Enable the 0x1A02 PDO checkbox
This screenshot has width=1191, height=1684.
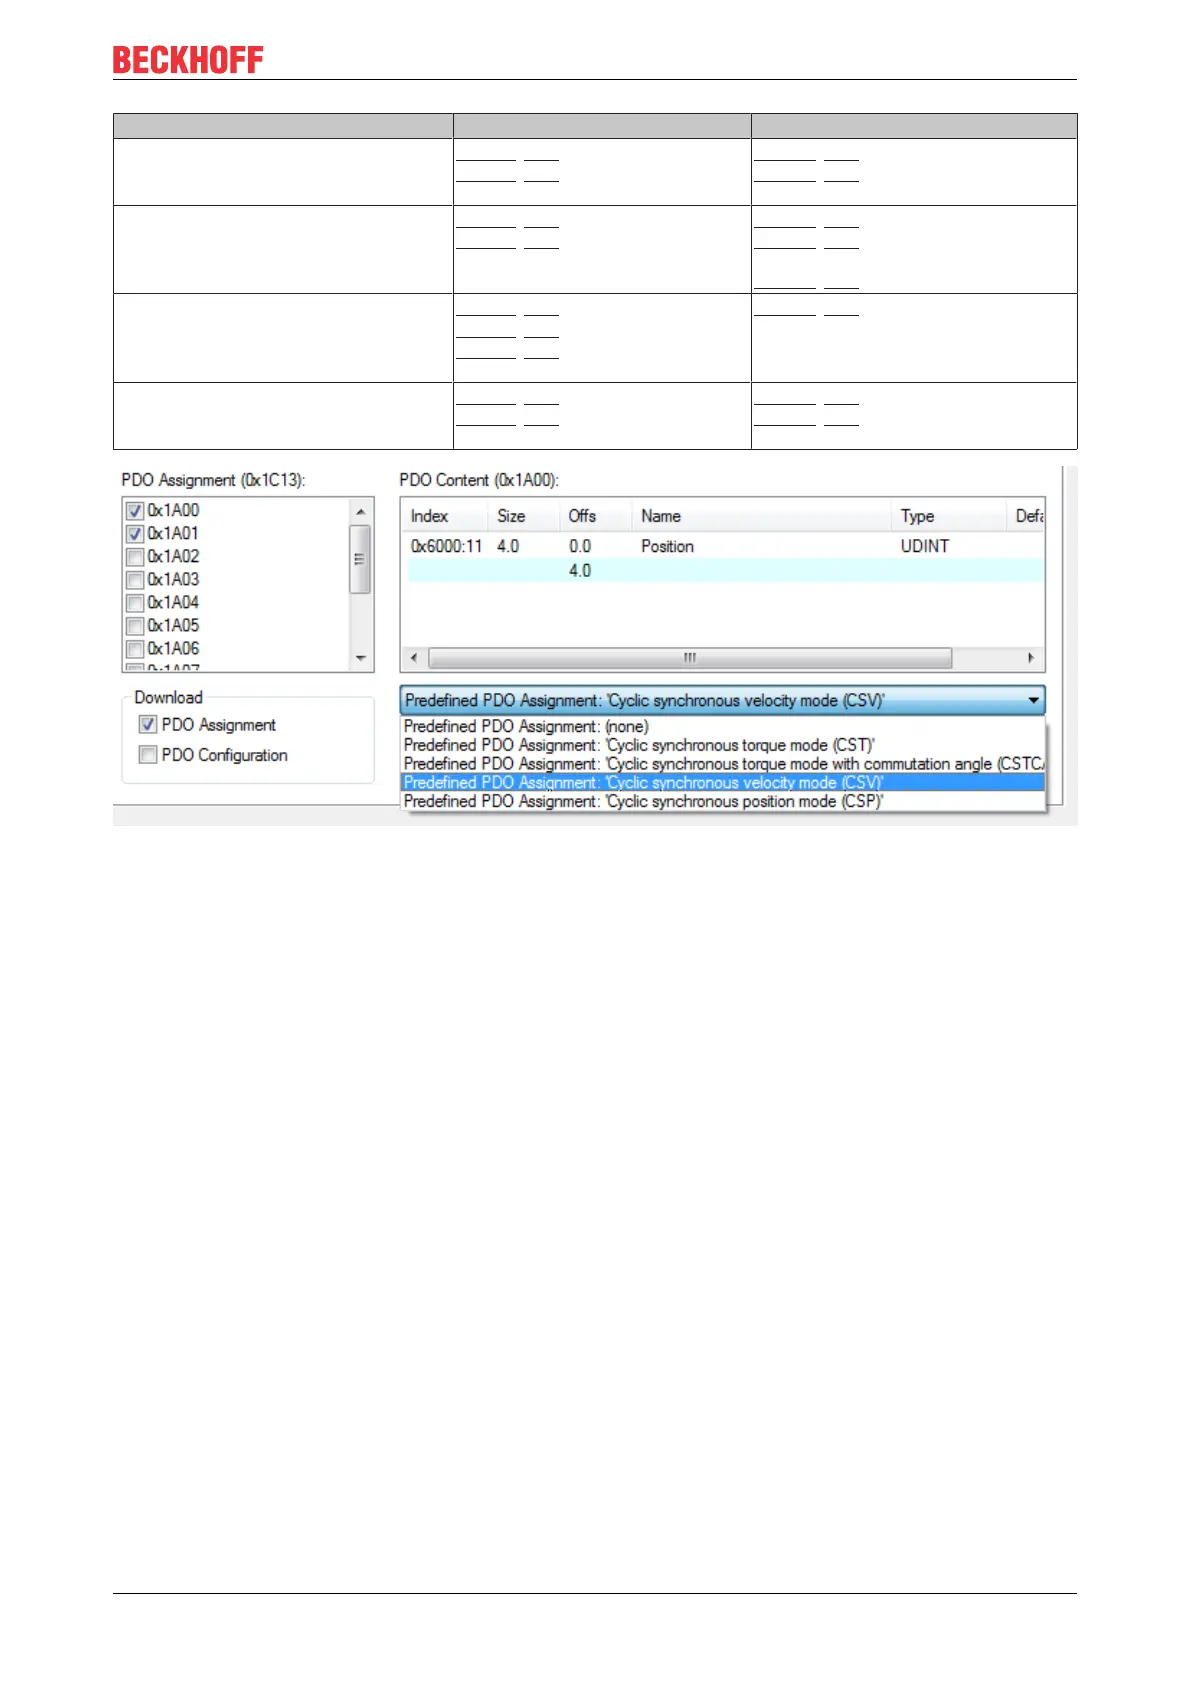tap(135, 557)
